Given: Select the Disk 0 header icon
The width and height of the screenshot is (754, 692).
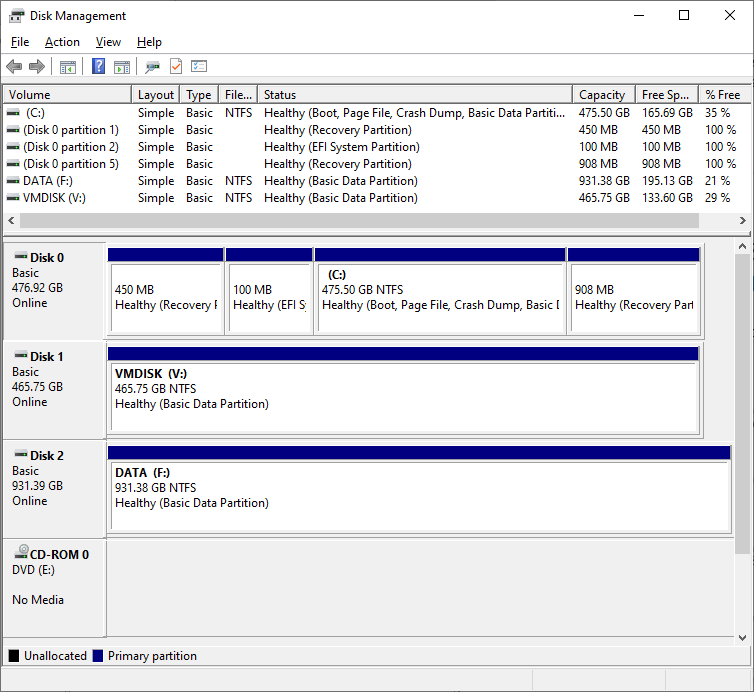Looking at the screenshot, I should click(21, 256).
